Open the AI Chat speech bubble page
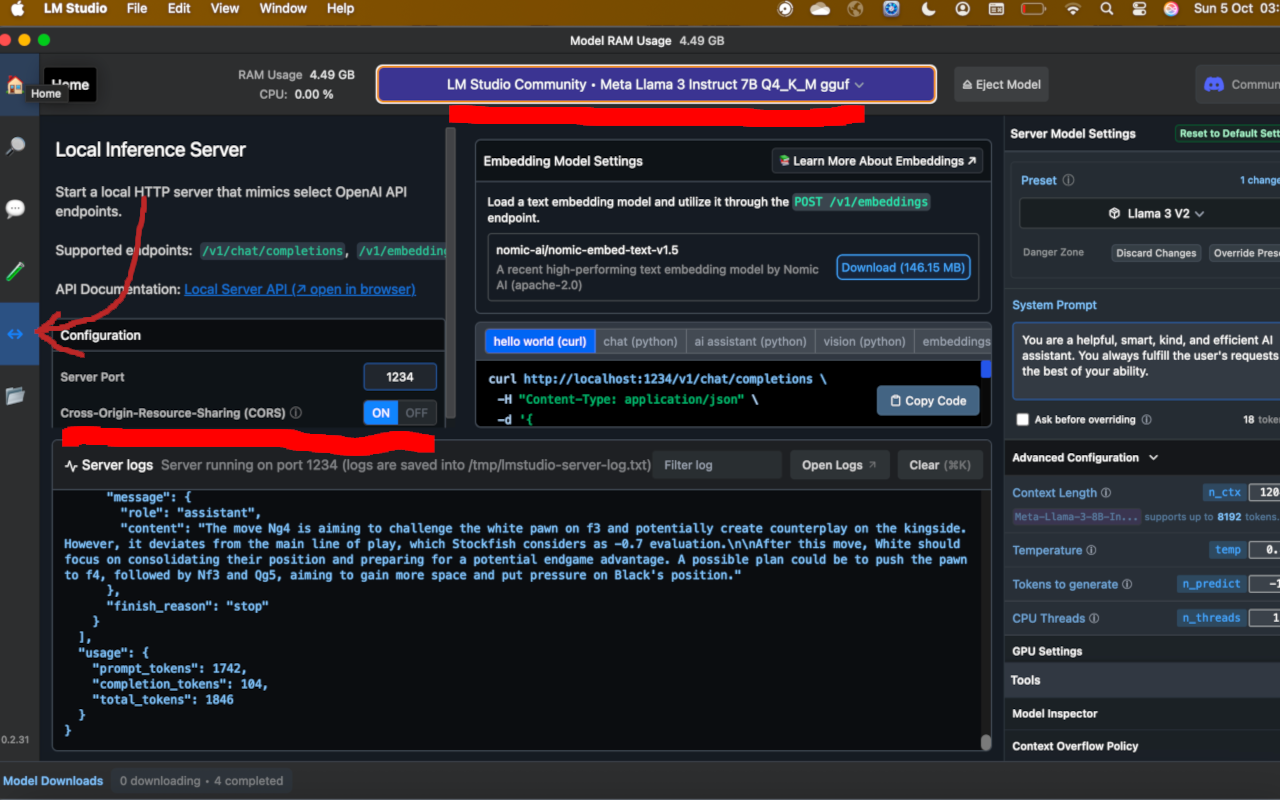This screenshot has width=1280, height=800. point(15,209)
